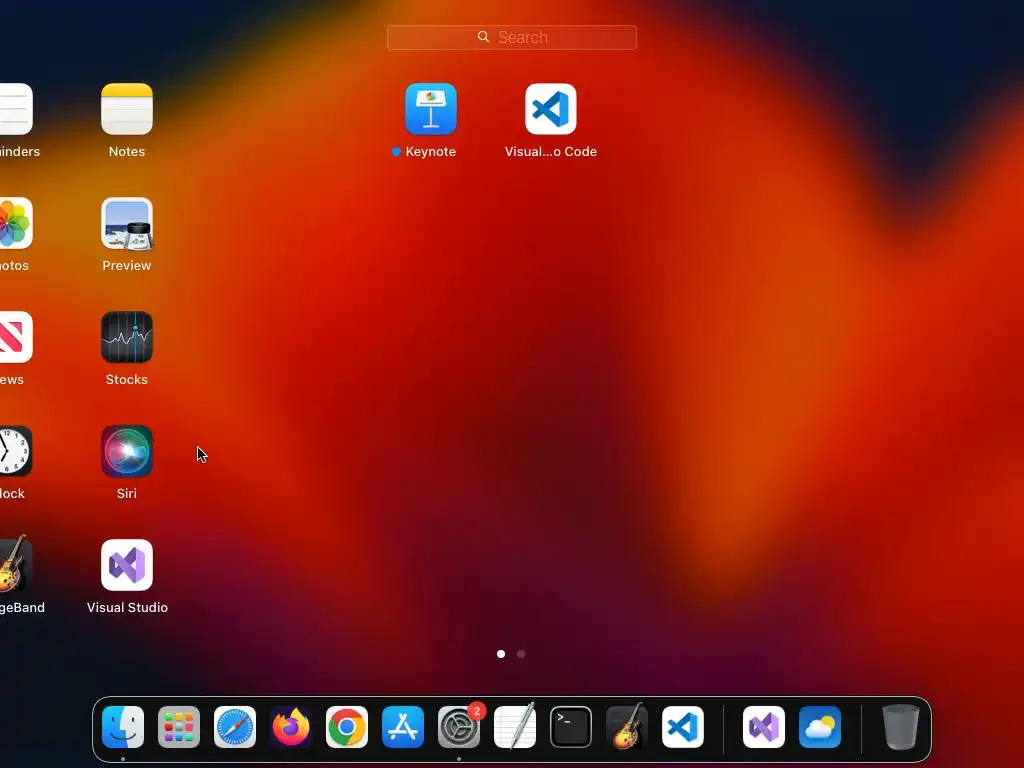Launch Terminal from the Dock

(x=571, y=727)
